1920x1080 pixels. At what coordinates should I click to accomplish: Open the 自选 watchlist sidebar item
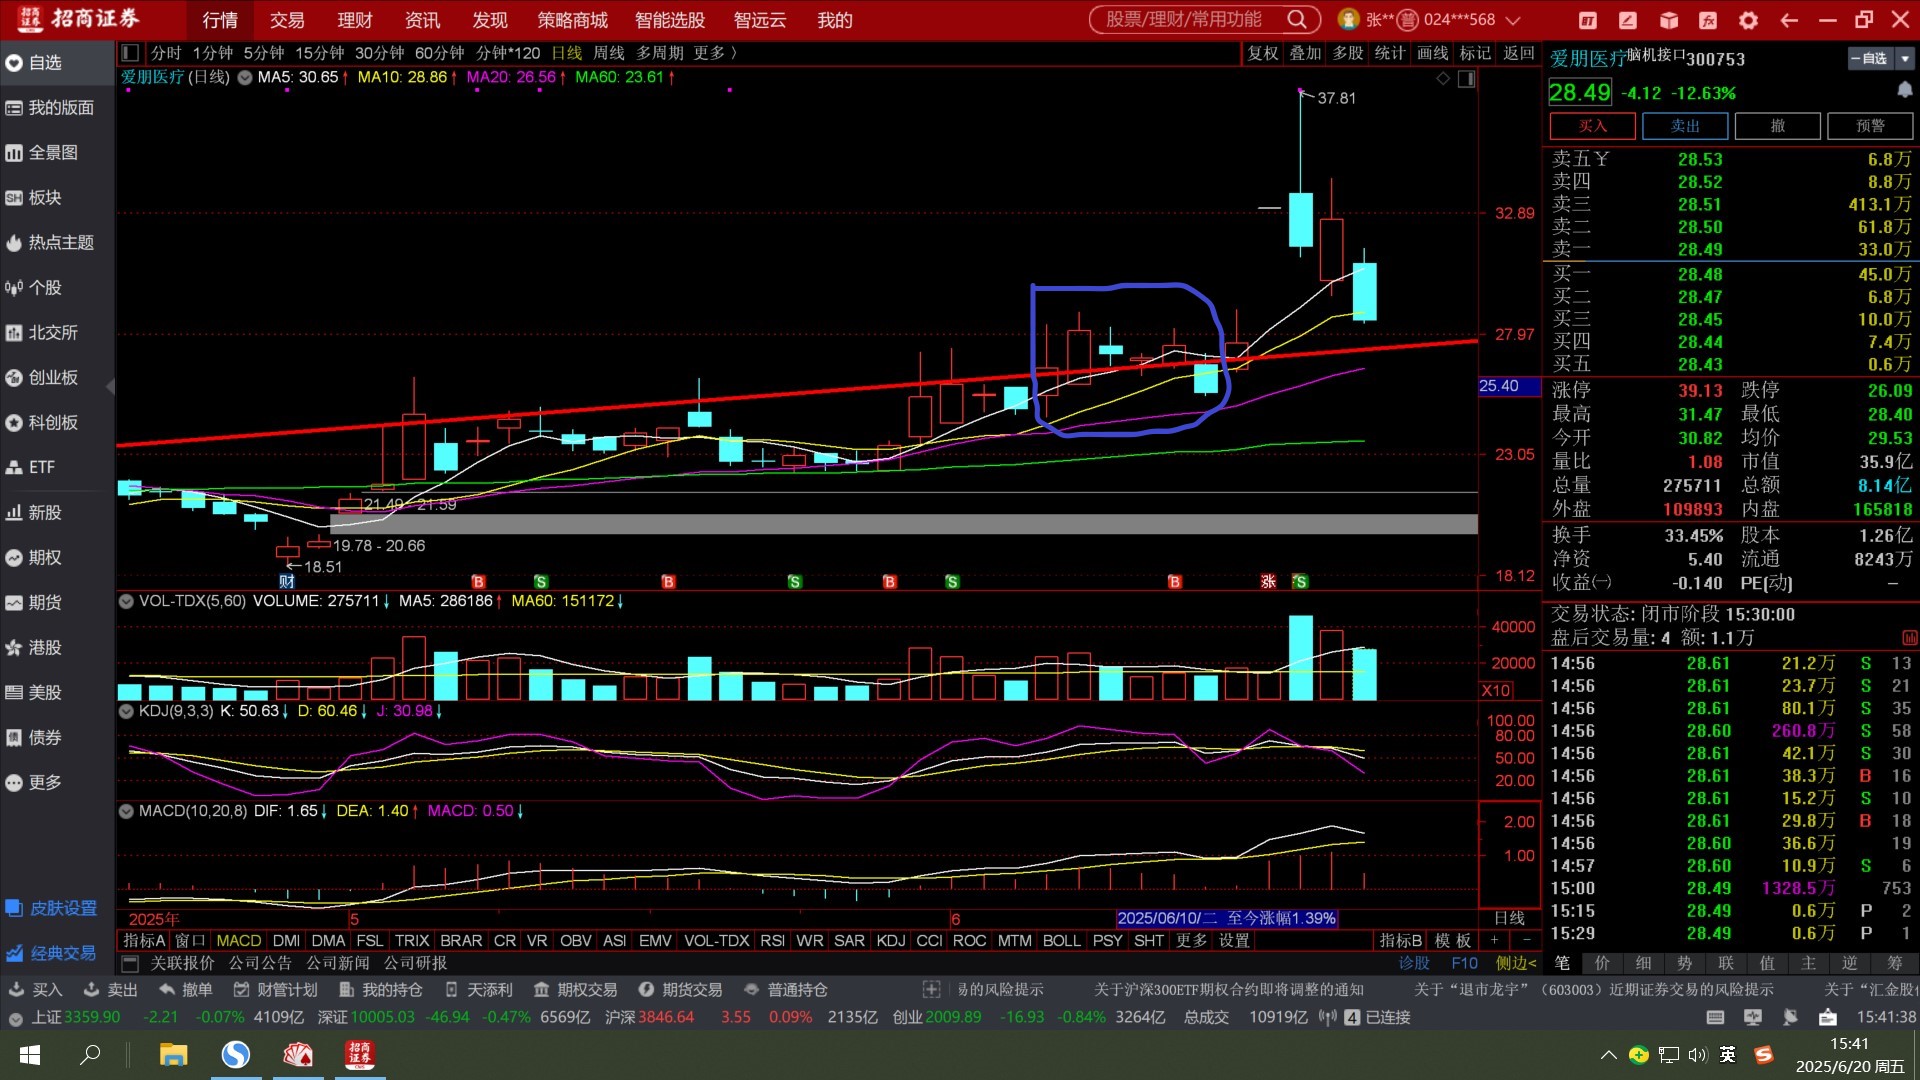click(x=45, y=63)
